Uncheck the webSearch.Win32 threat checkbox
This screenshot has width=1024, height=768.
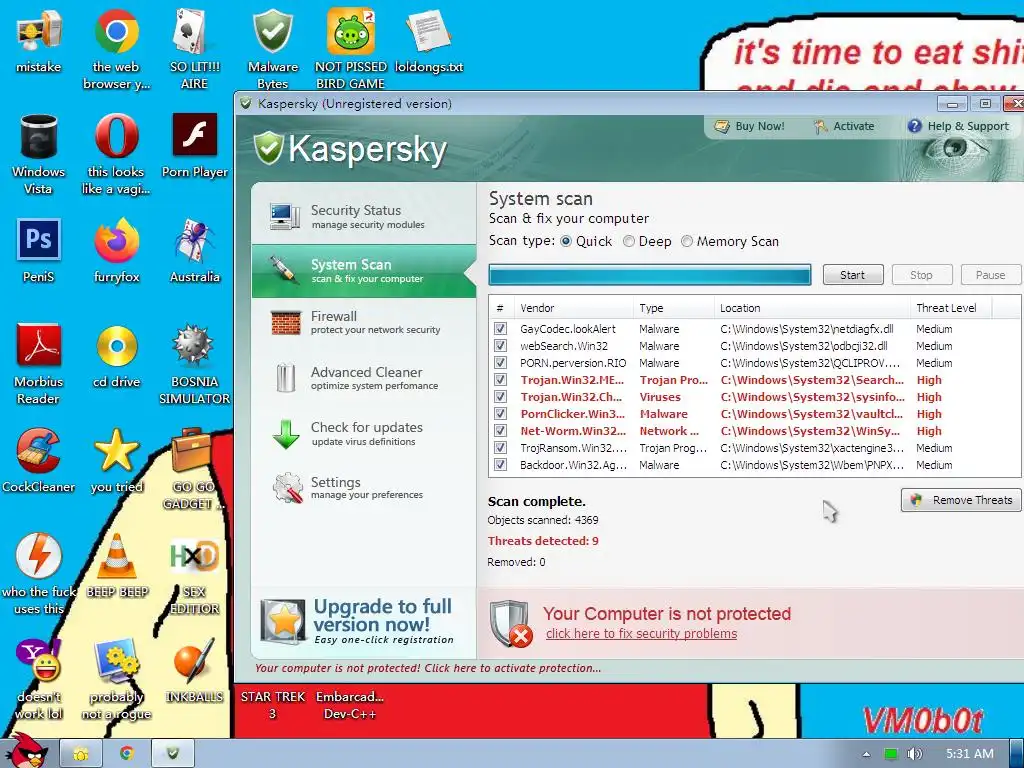coord(500,345)
